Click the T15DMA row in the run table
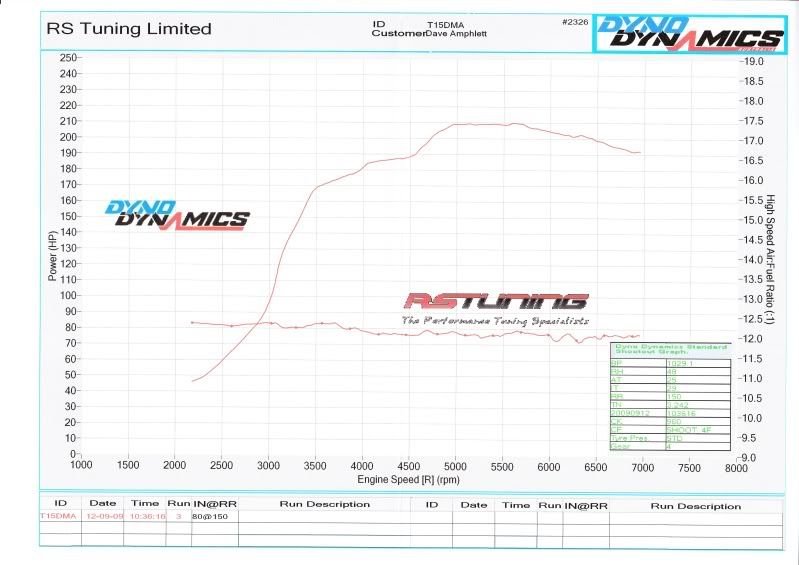This screenshot has width=799, height=565. (x=56, y=517)
